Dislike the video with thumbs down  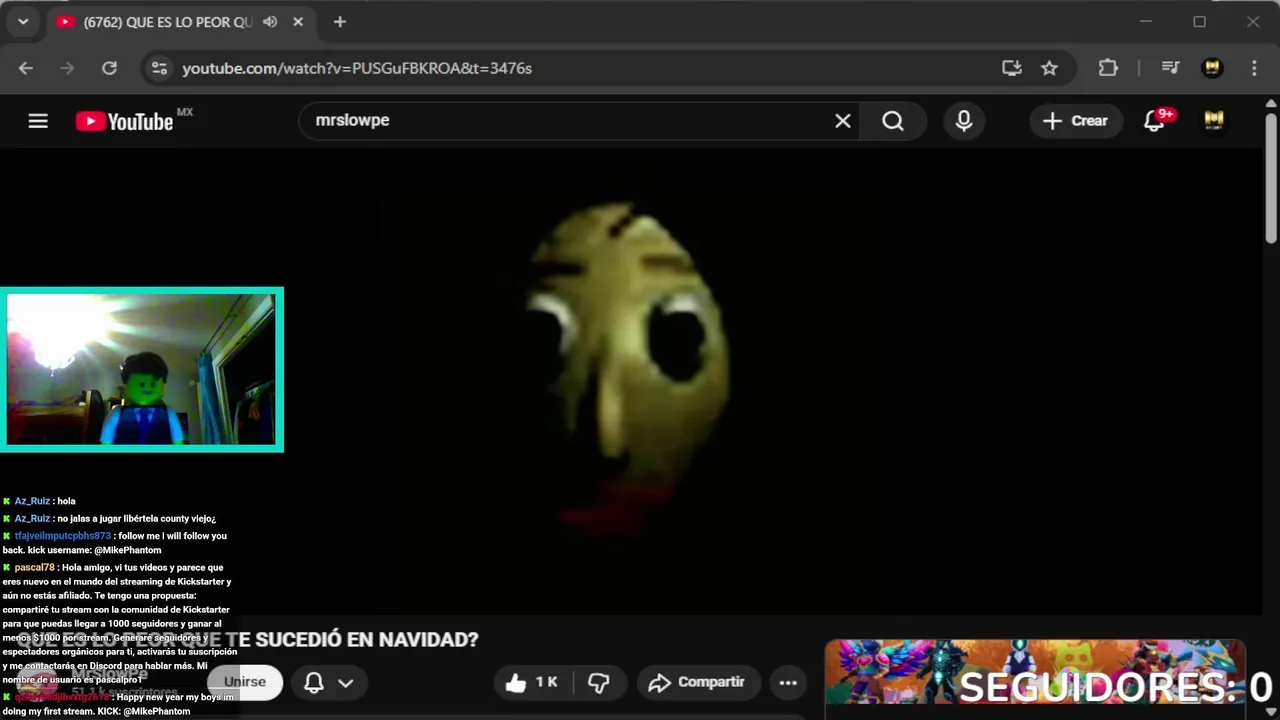coord(599,682)
